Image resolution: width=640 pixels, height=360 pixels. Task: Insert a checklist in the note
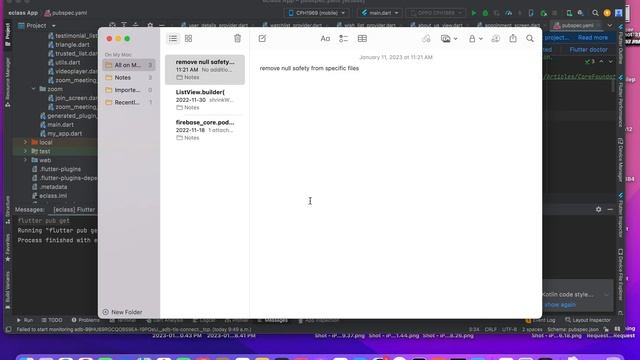343,39
